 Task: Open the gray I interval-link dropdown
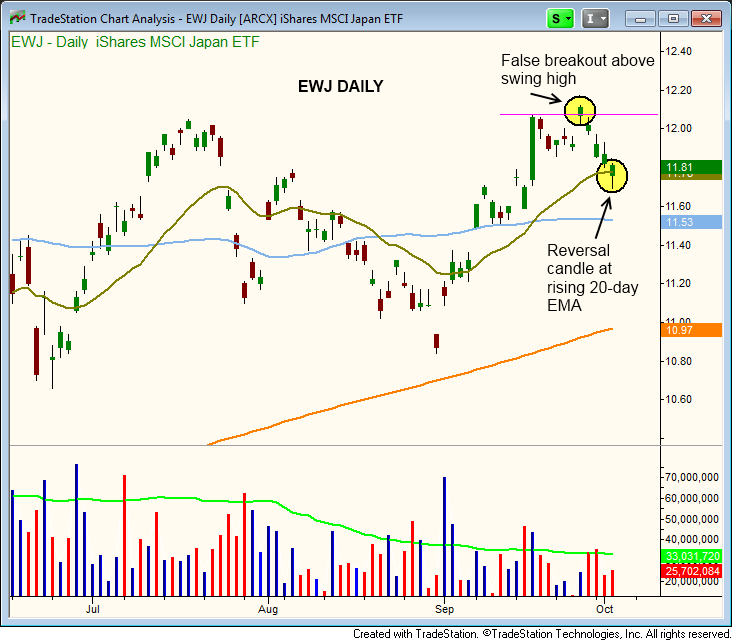pyautogui.click(x=595, y=19)
